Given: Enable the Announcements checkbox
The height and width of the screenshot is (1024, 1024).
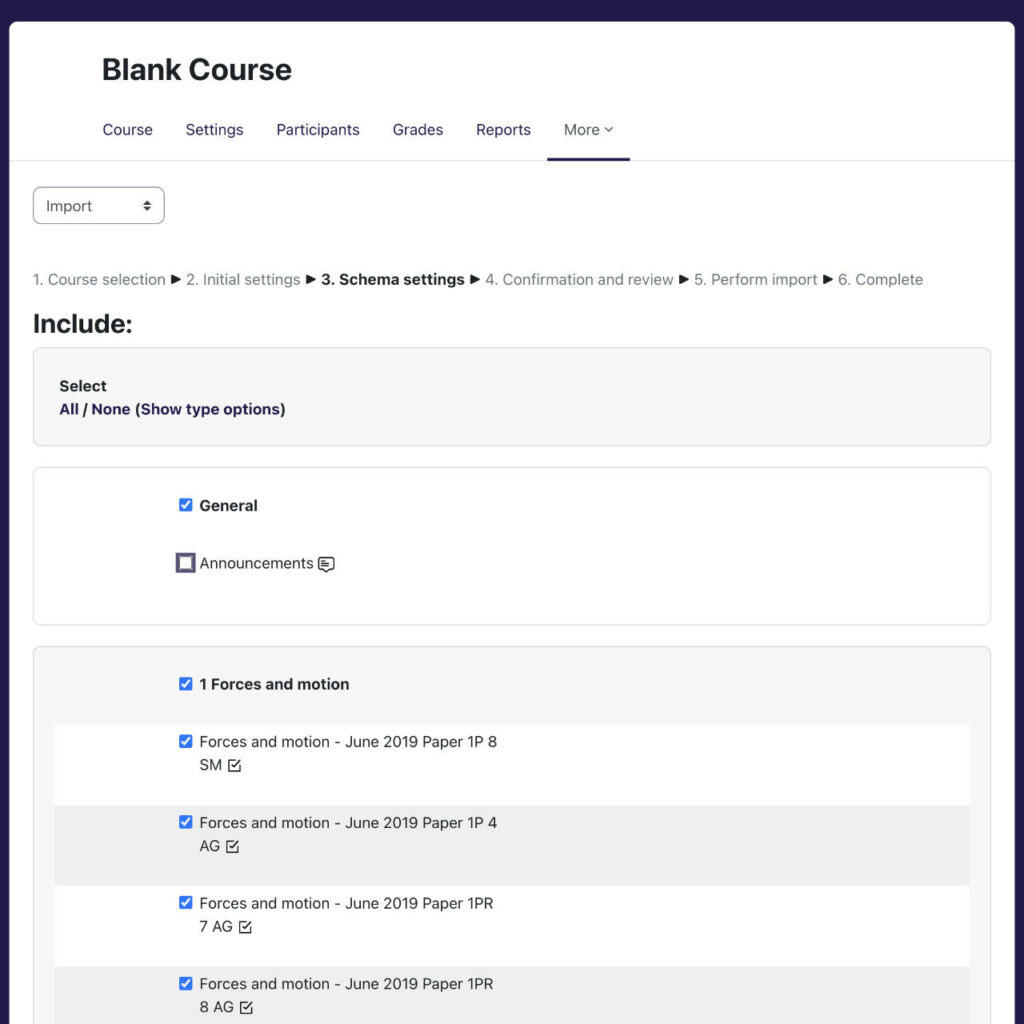Looking at the screenshot, I should (185, 563).
